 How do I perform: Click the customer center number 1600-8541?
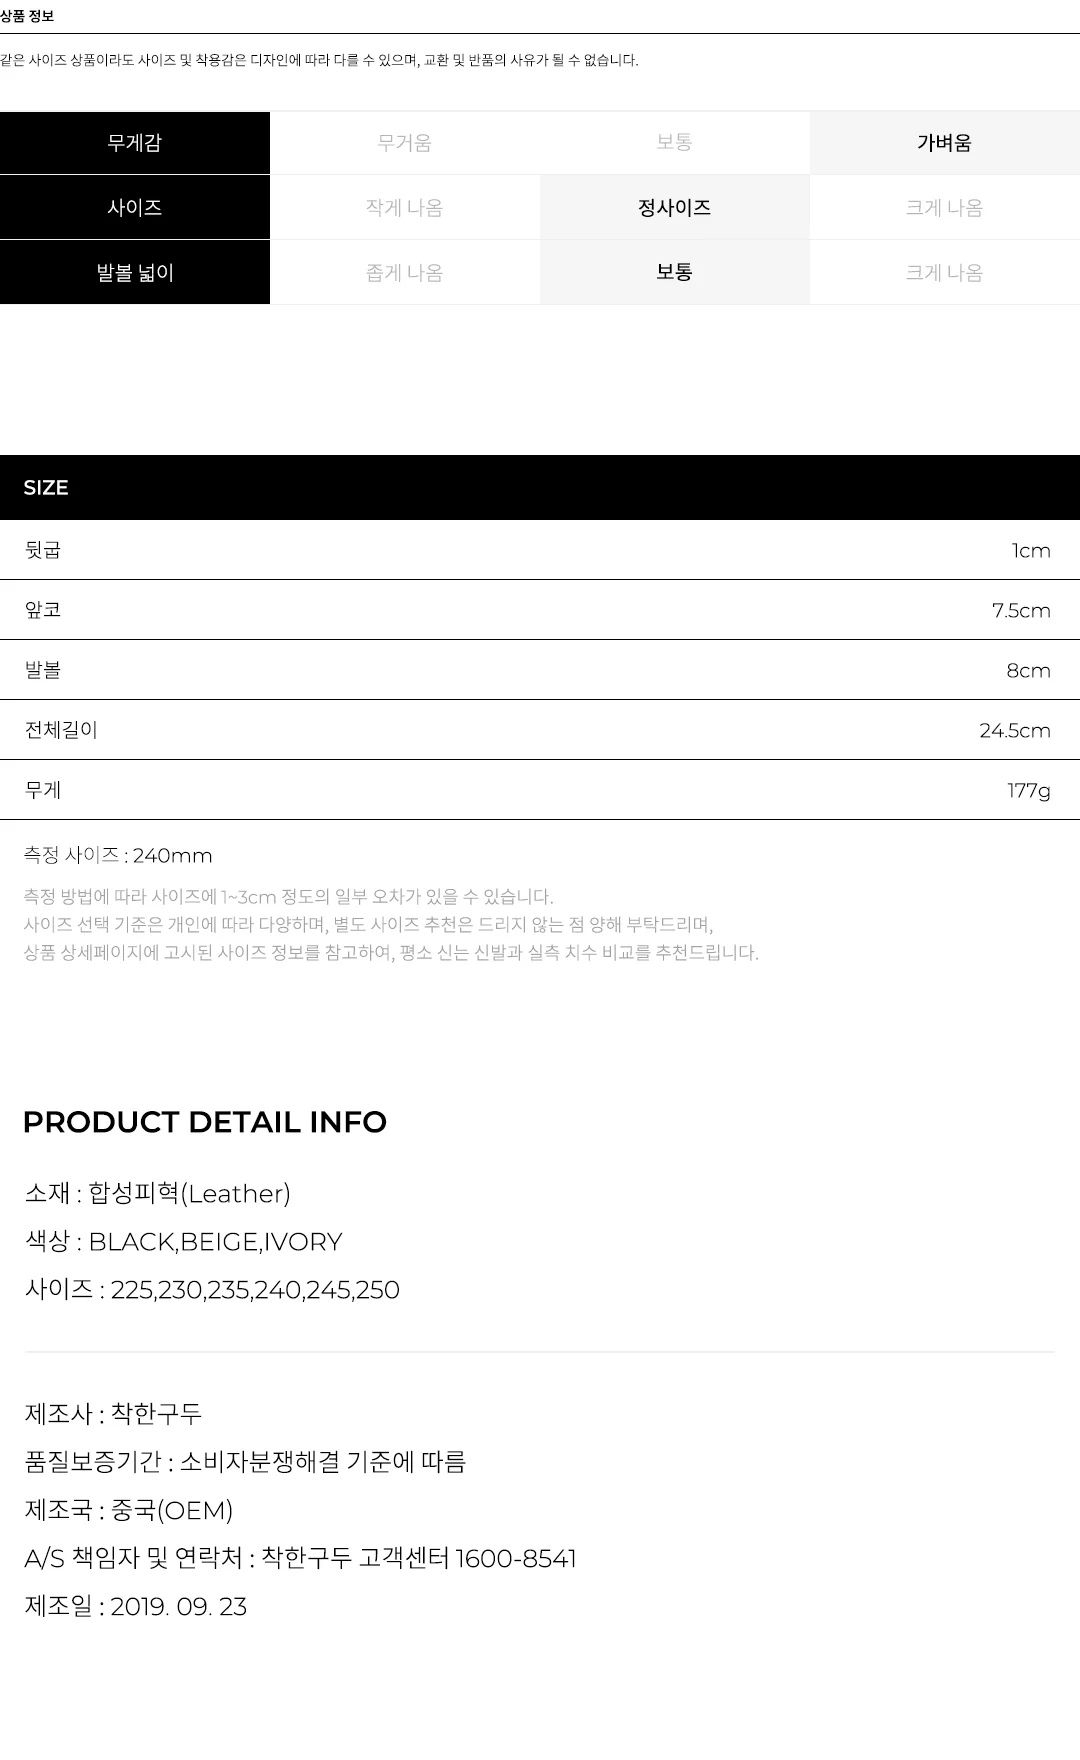click(516, 1559)
